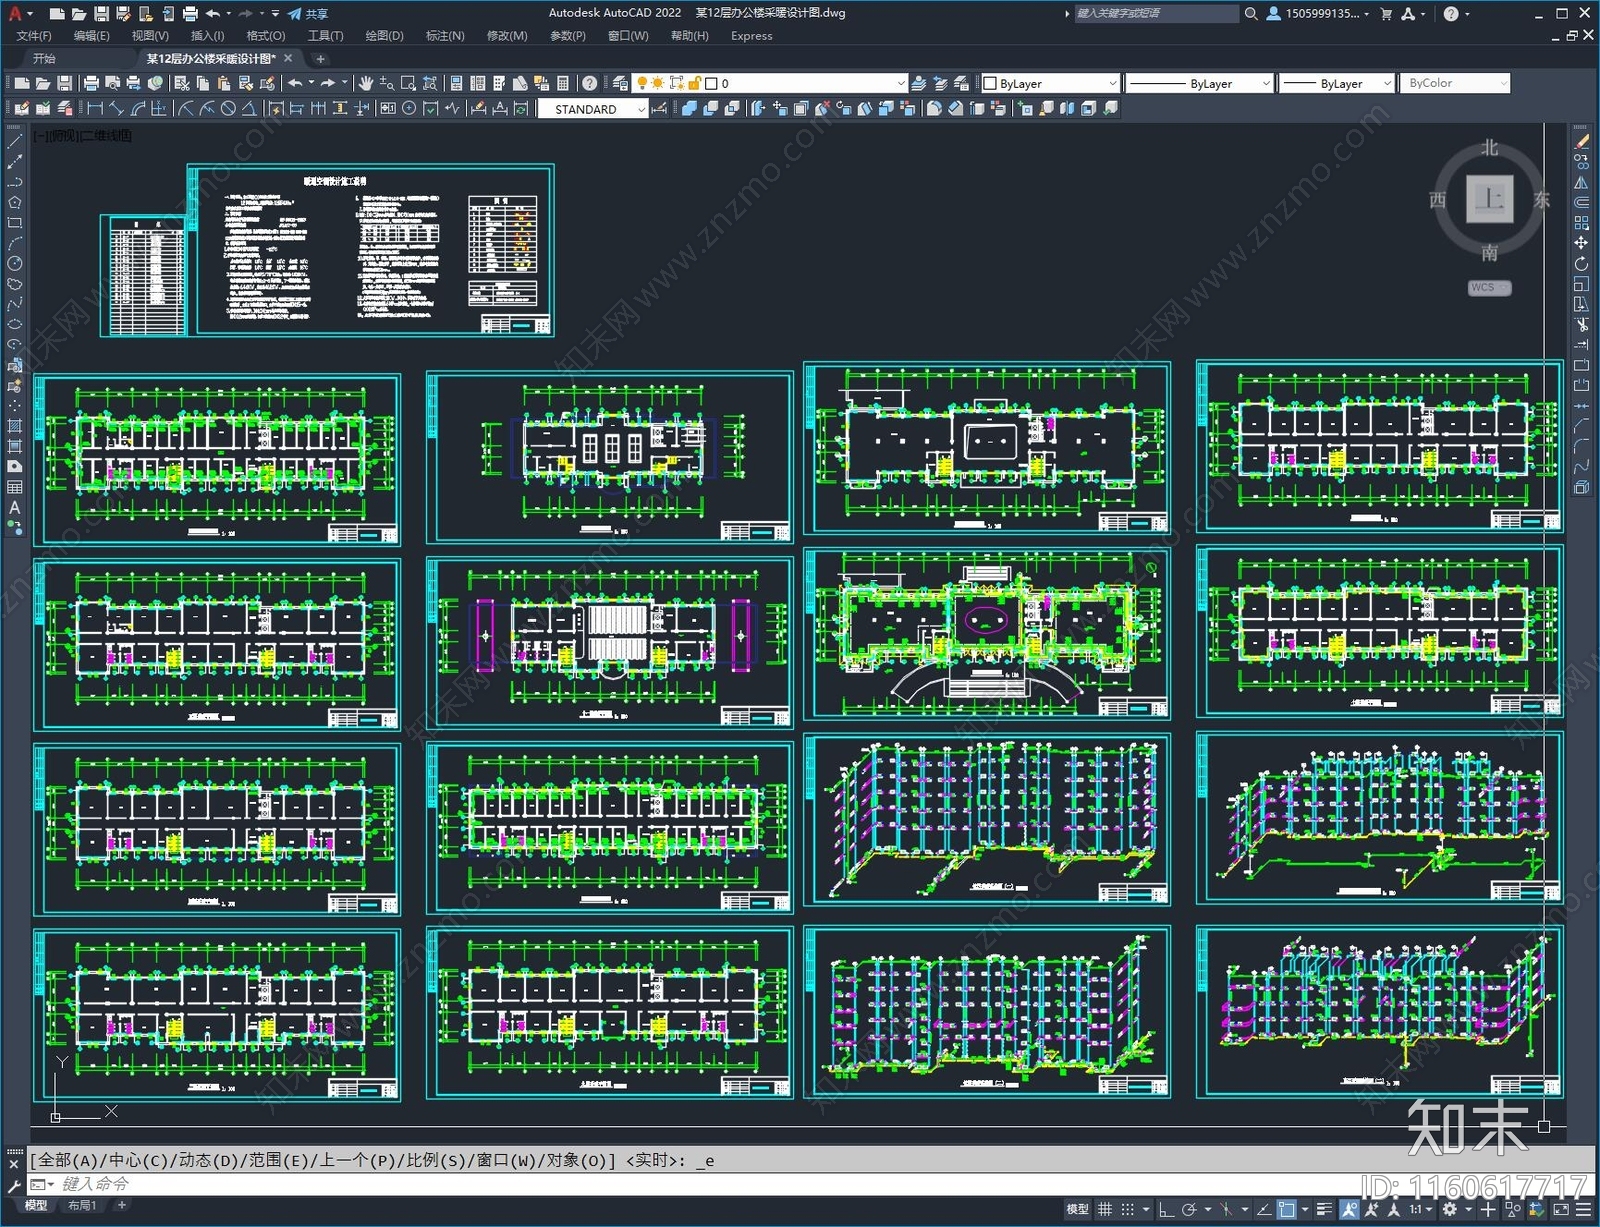Toggle object snap in status bar
Screen dimensions: 1600x1227
click(1288, 1209)
